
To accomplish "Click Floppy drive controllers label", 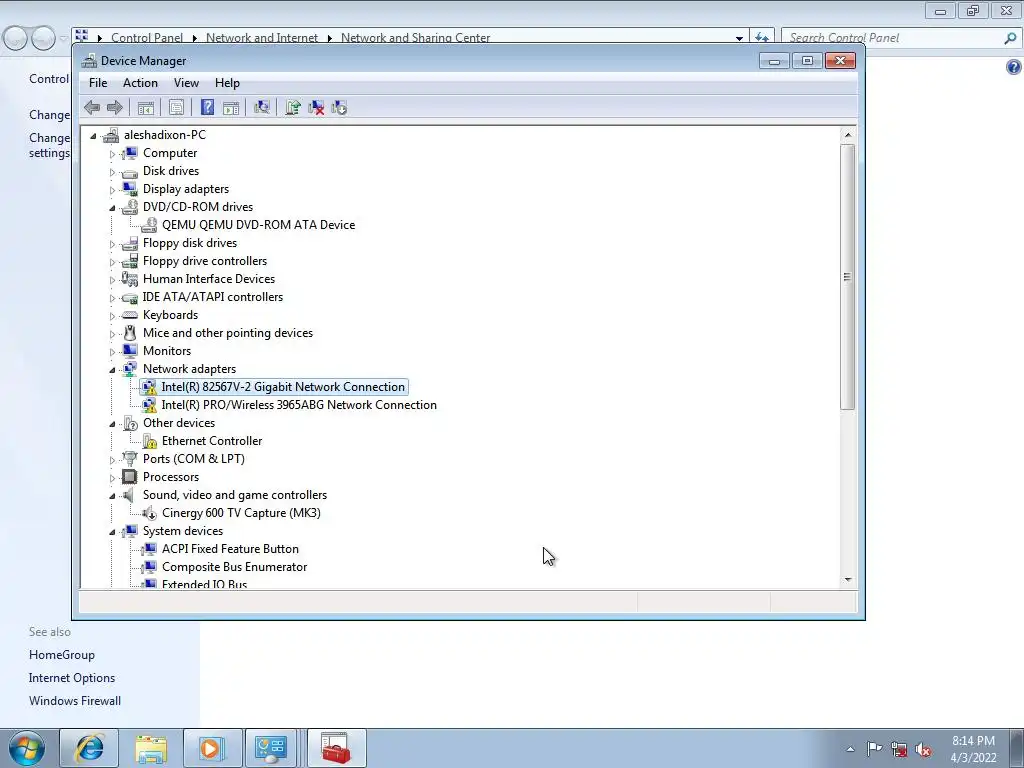I will [205, 261].
